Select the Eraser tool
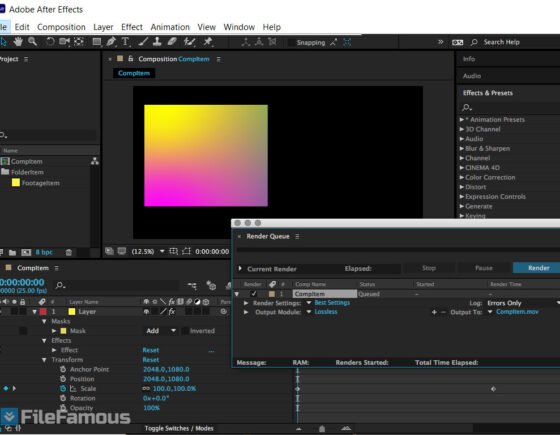Screen dimensions: 560x435 click(x=172, y=42)
